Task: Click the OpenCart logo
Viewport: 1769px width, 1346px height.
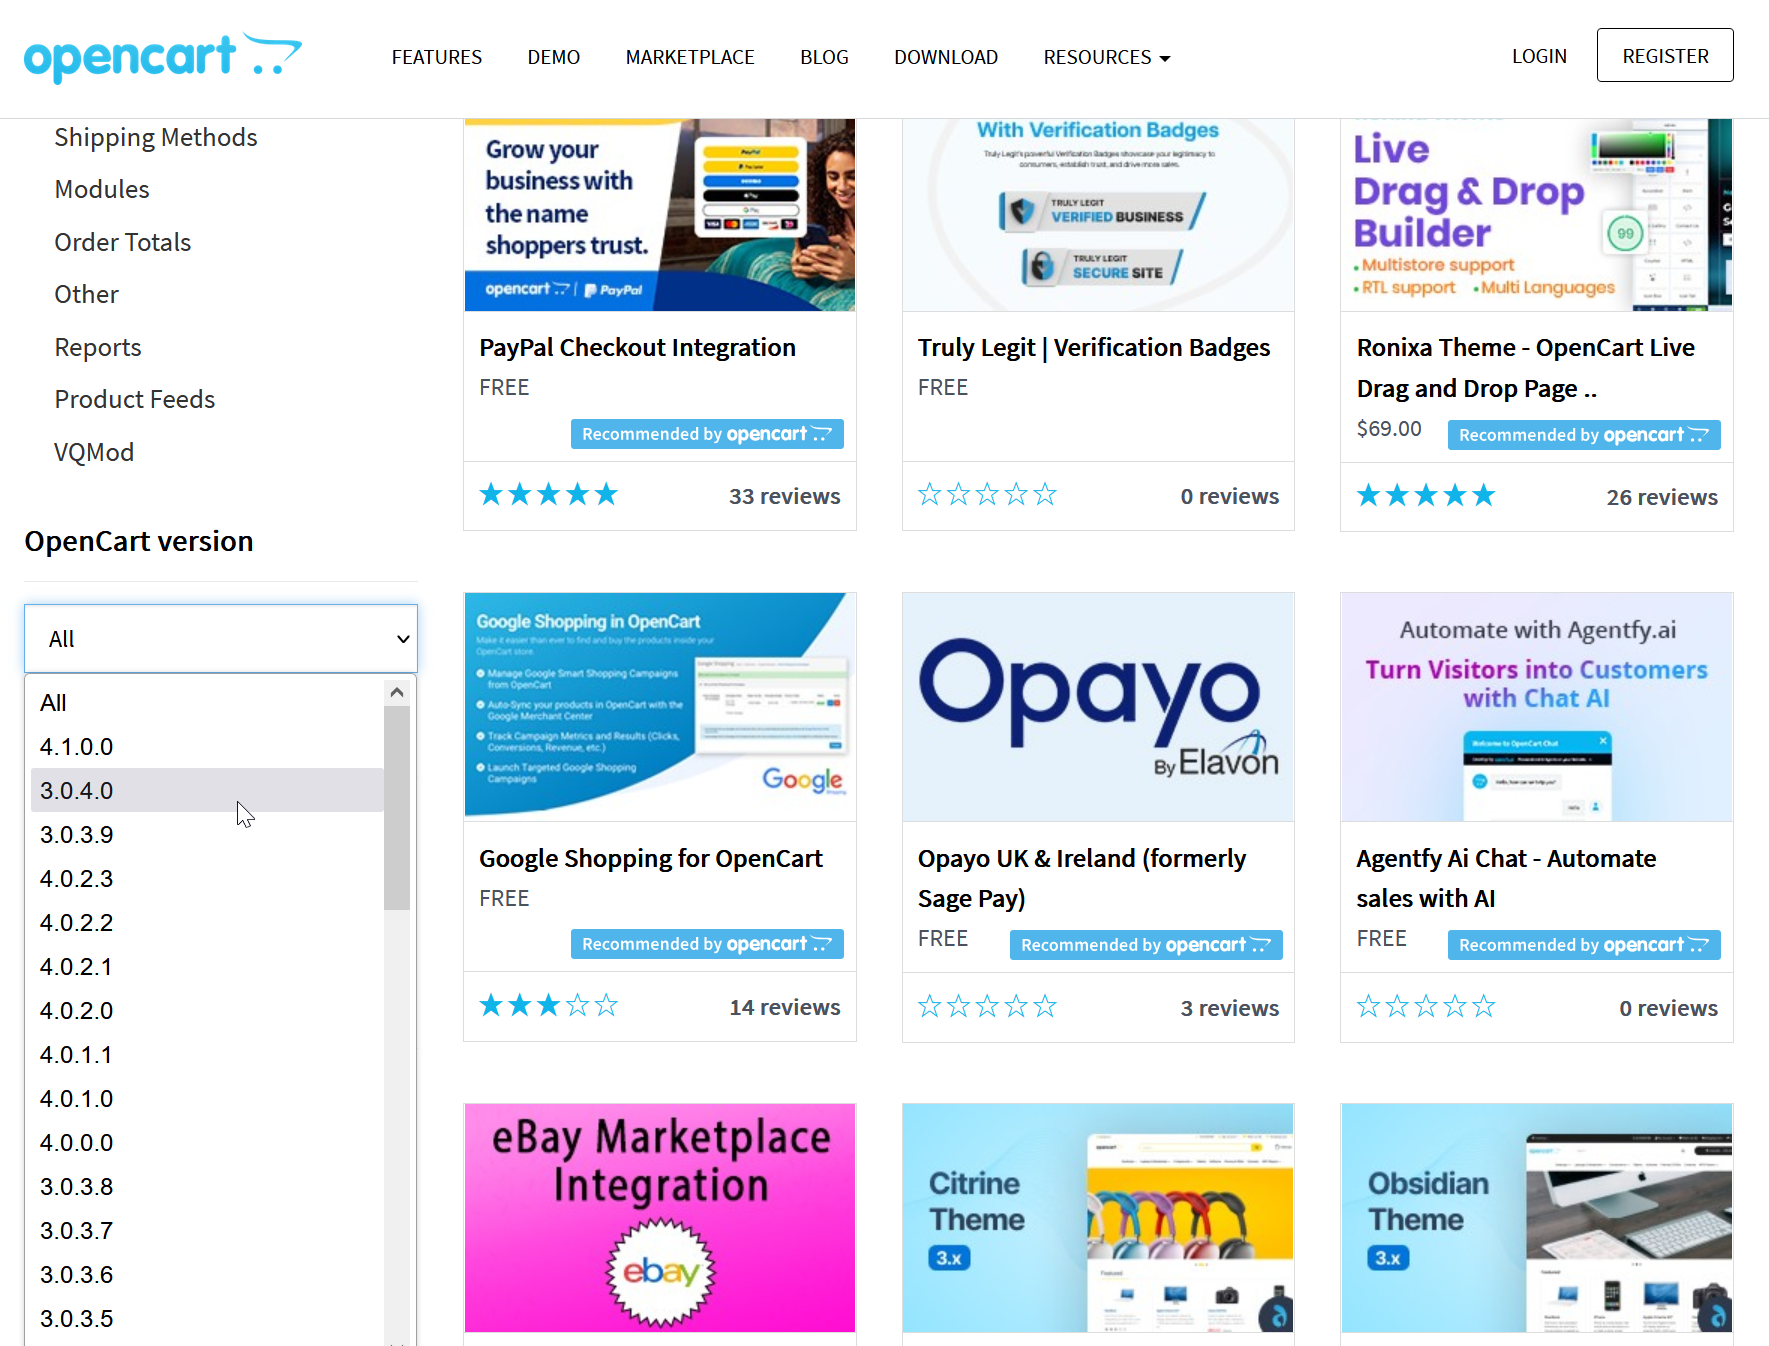Action: pyautogui.click(x=163, y=57)
